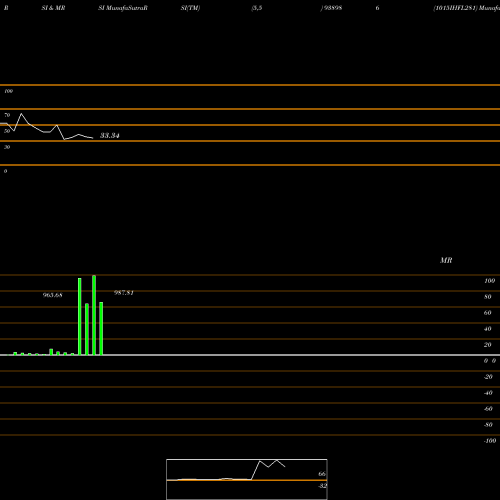The image size is (500, 500).
Task: Click the RSI value 33.34 label
Action: click(x=110, y=135)
